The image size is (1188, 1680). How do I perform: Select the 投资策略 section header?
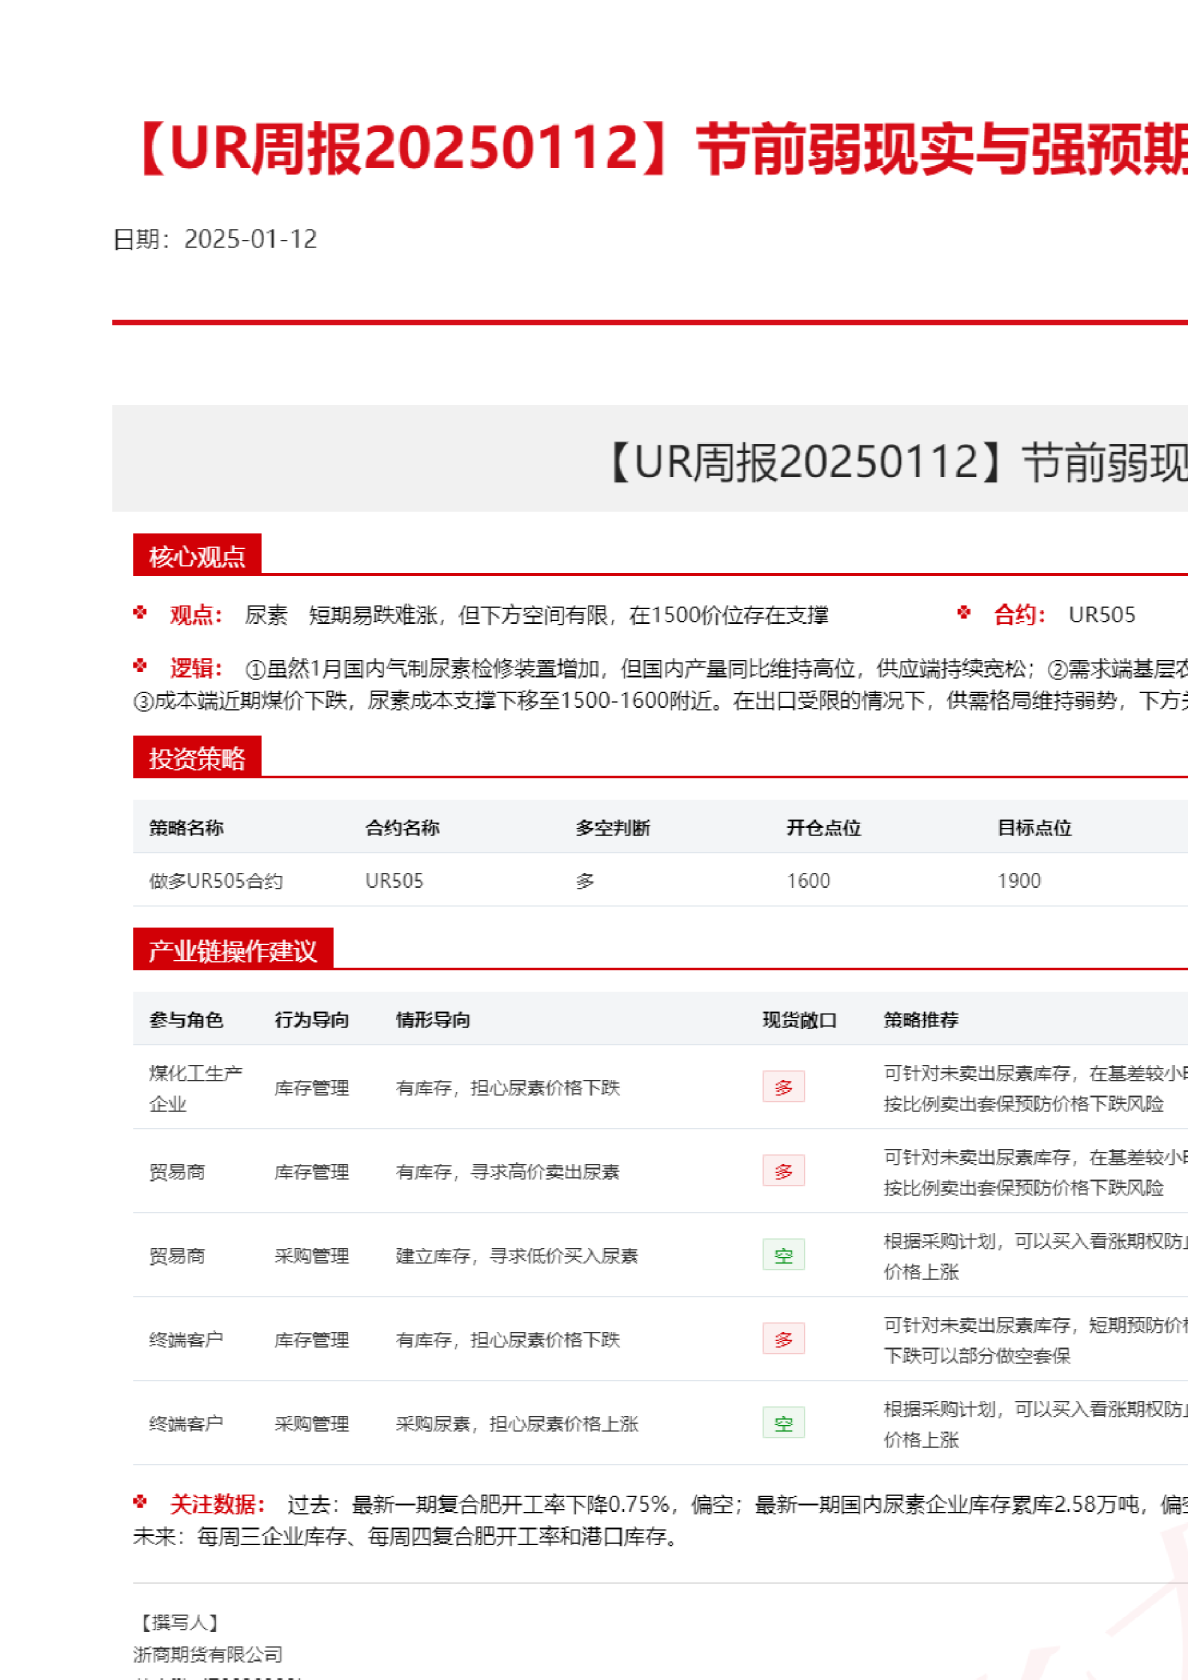(x=197, y=758)
